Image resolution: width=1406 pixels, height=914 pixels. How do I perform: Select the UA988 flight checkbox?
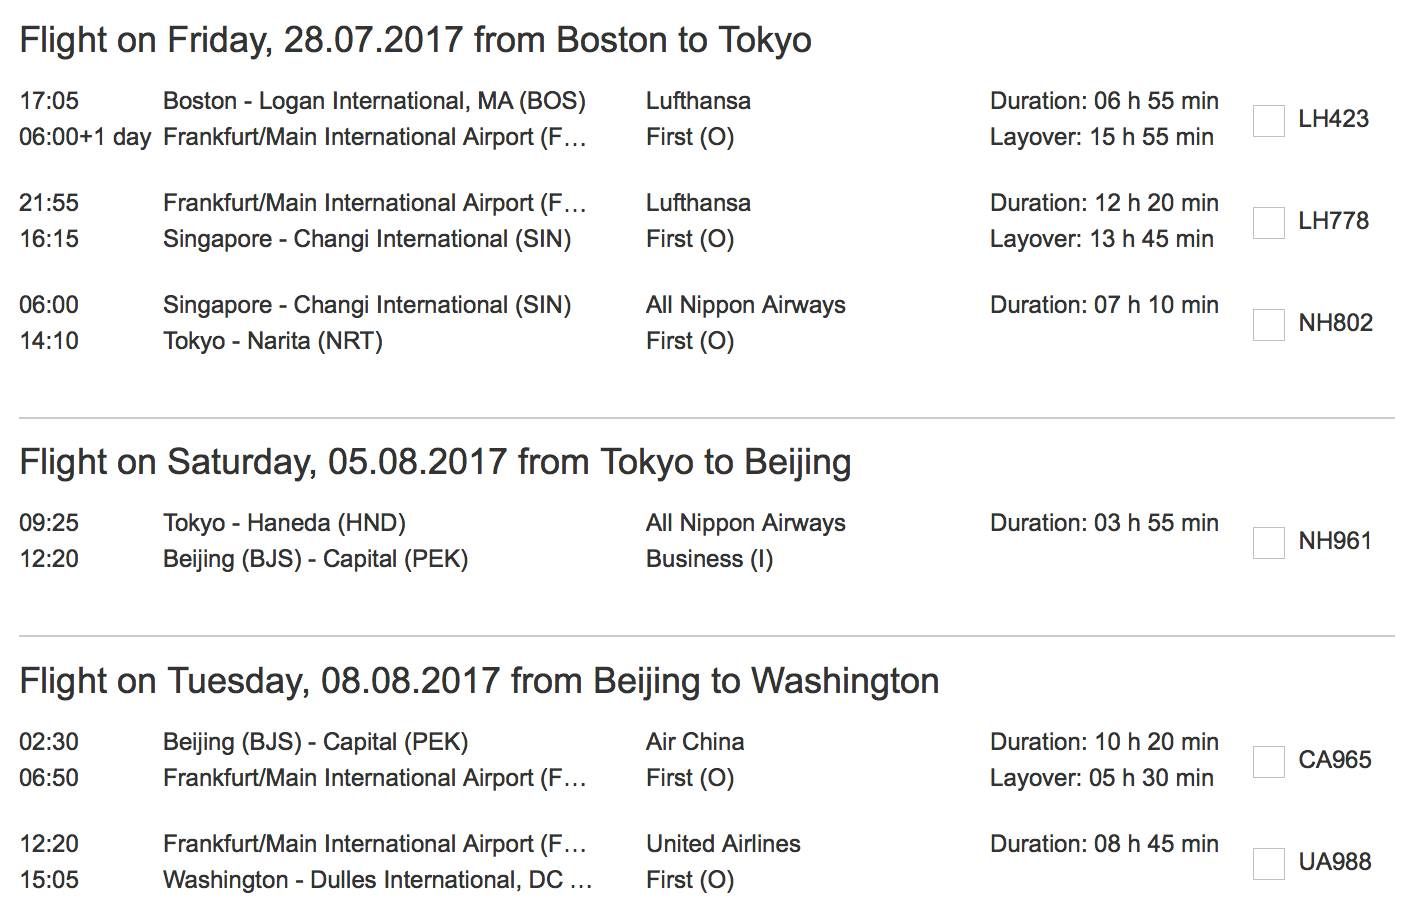coord(1269,863)
